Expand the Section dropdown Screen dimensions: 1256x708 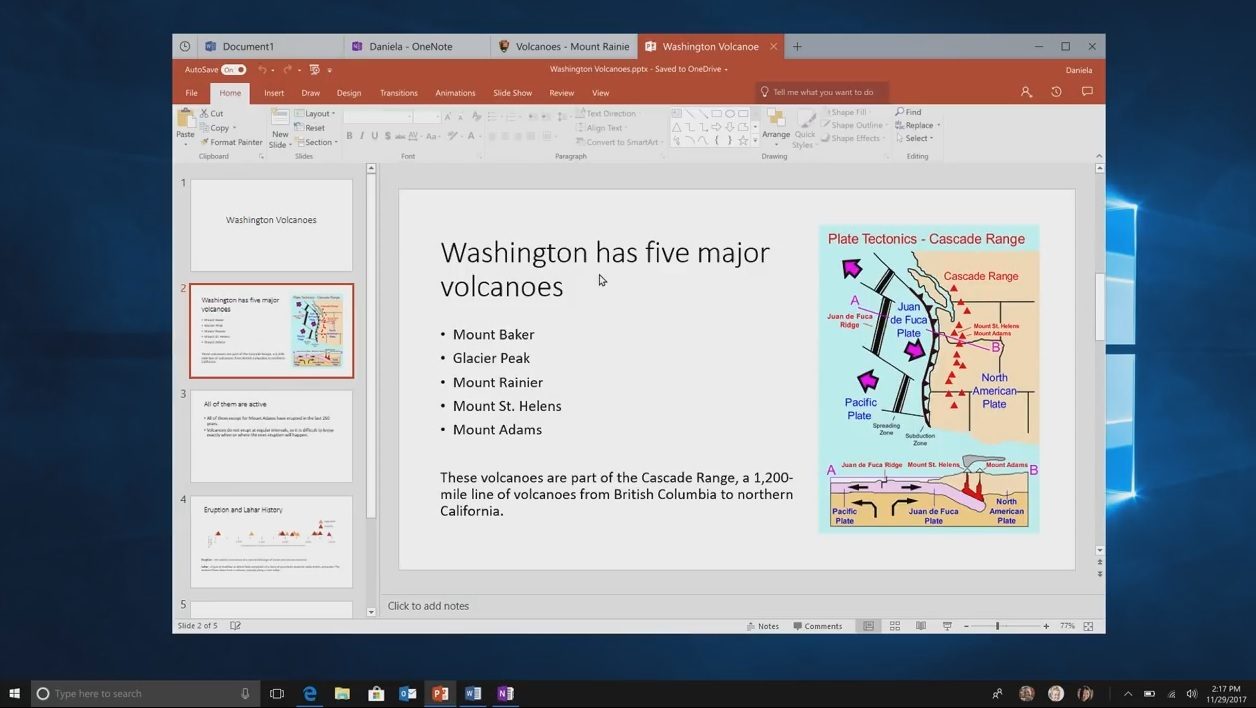[x=317, y=142]
